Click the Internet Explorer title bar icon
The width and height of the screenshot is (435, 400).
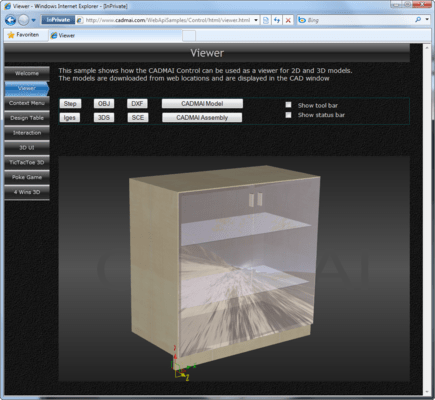pos(7,6)
